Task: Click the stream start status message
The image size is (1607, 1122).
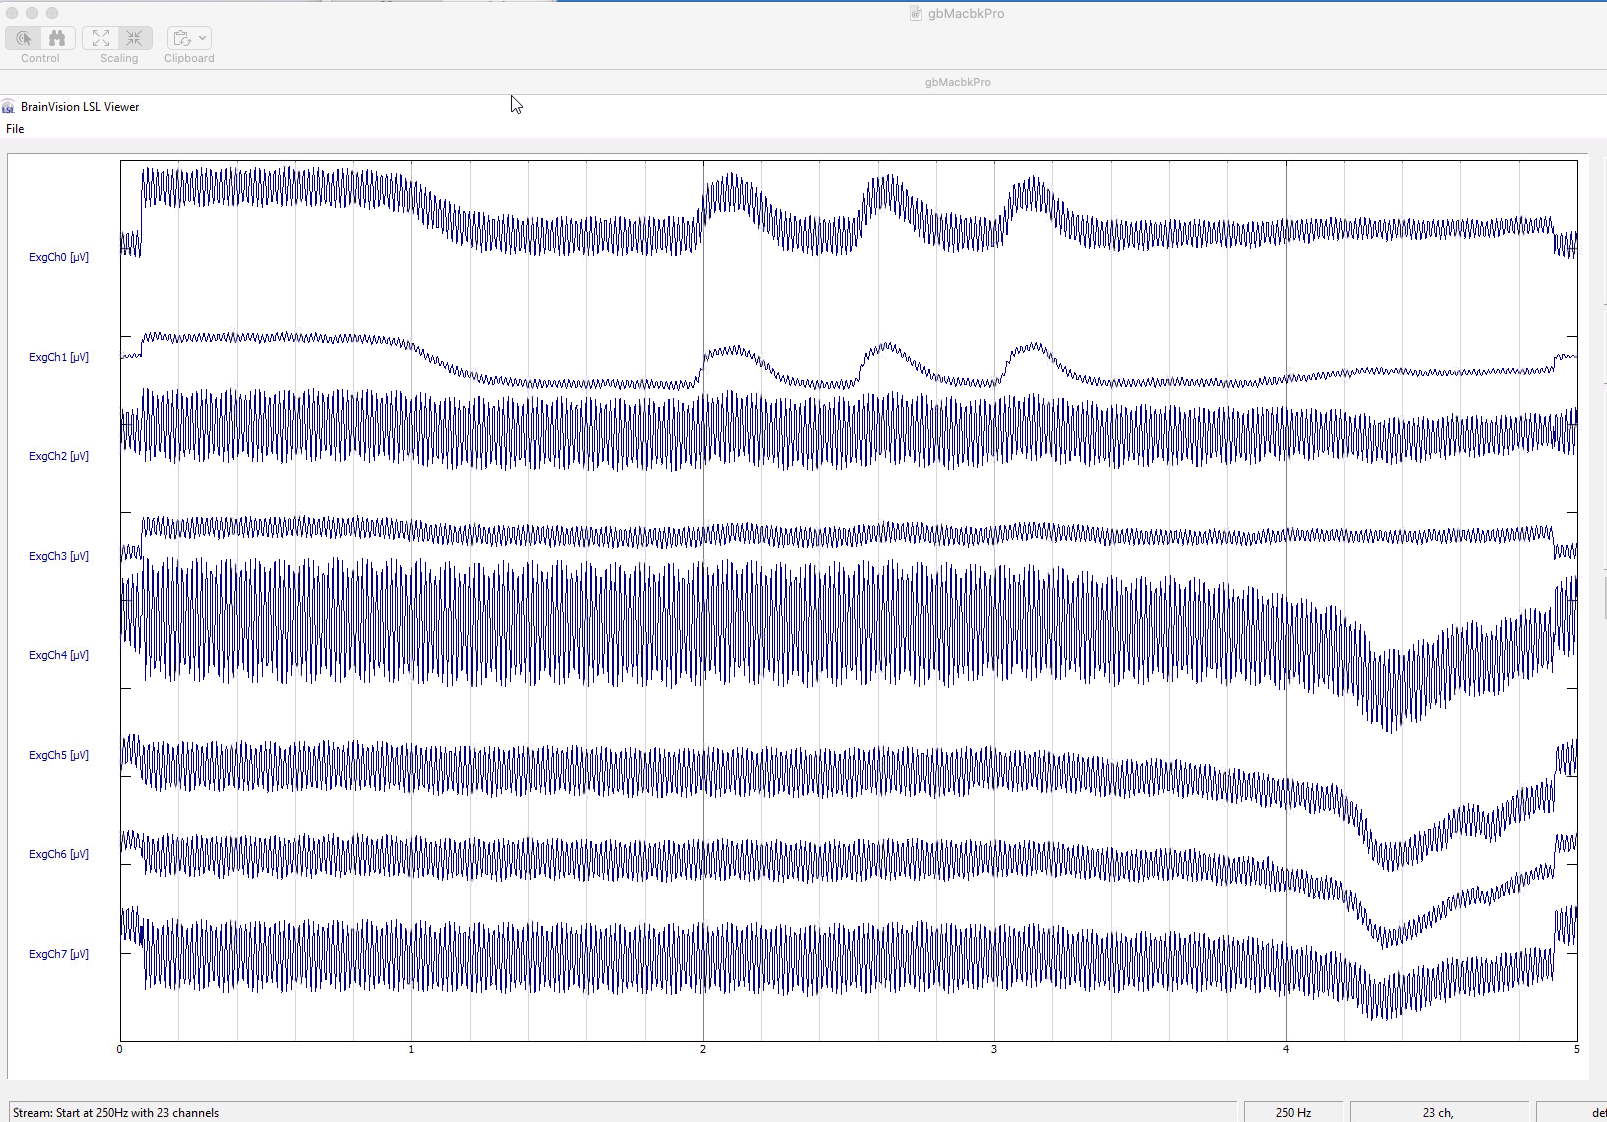Action: point(115,1112)
